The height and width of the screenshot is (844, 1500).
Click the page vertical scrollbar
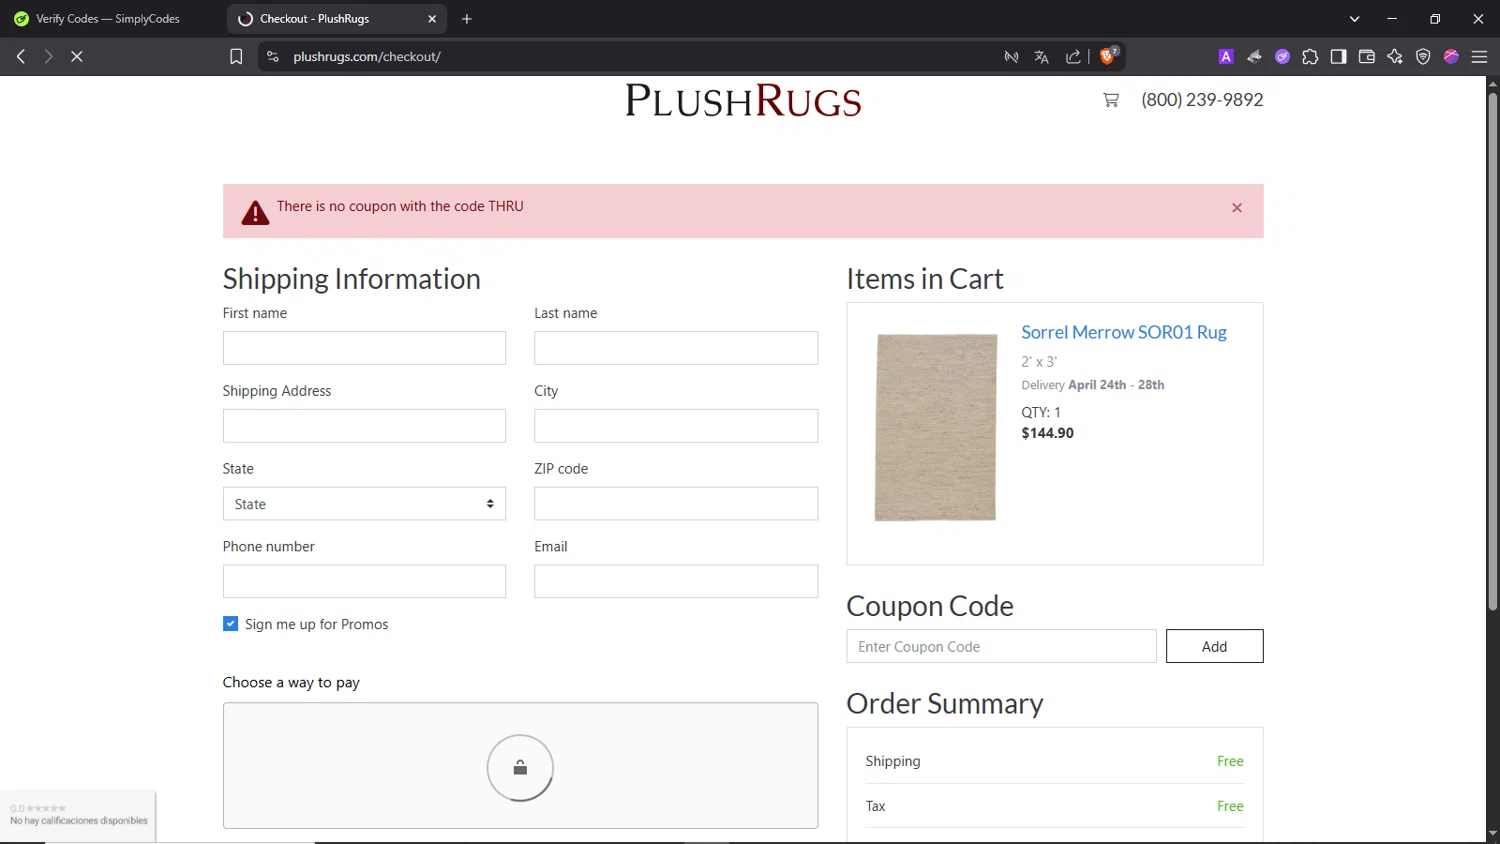tap(1492, 350)
